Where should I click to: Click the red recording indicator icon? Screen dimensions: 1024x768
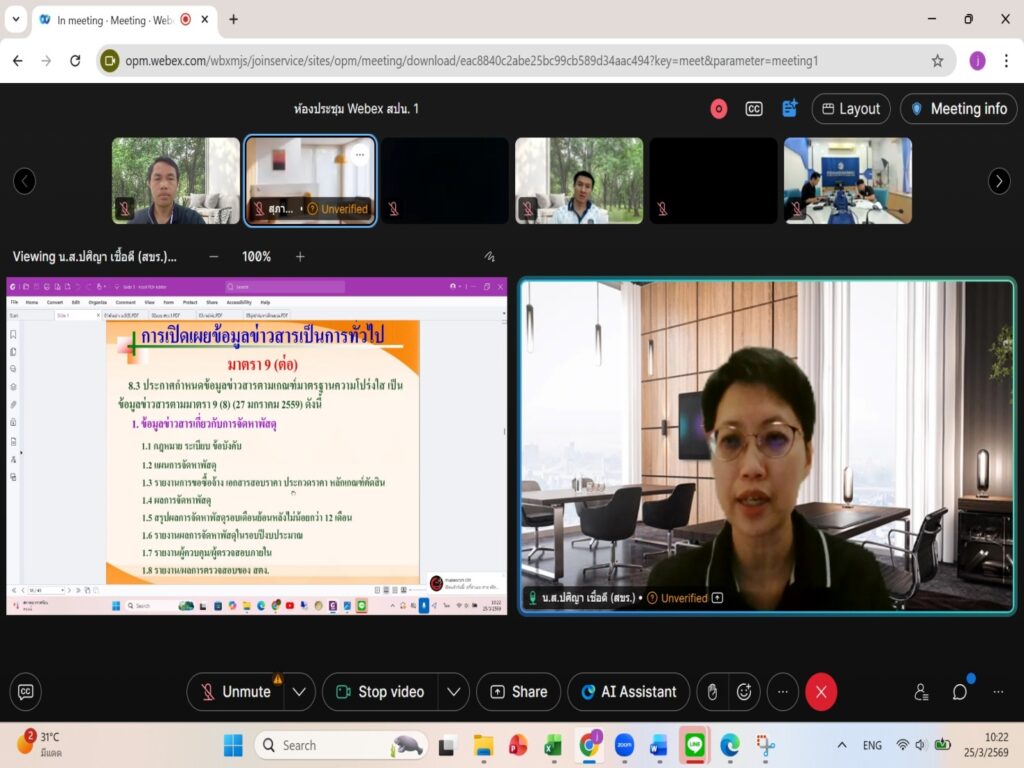(x=718, y=109)
